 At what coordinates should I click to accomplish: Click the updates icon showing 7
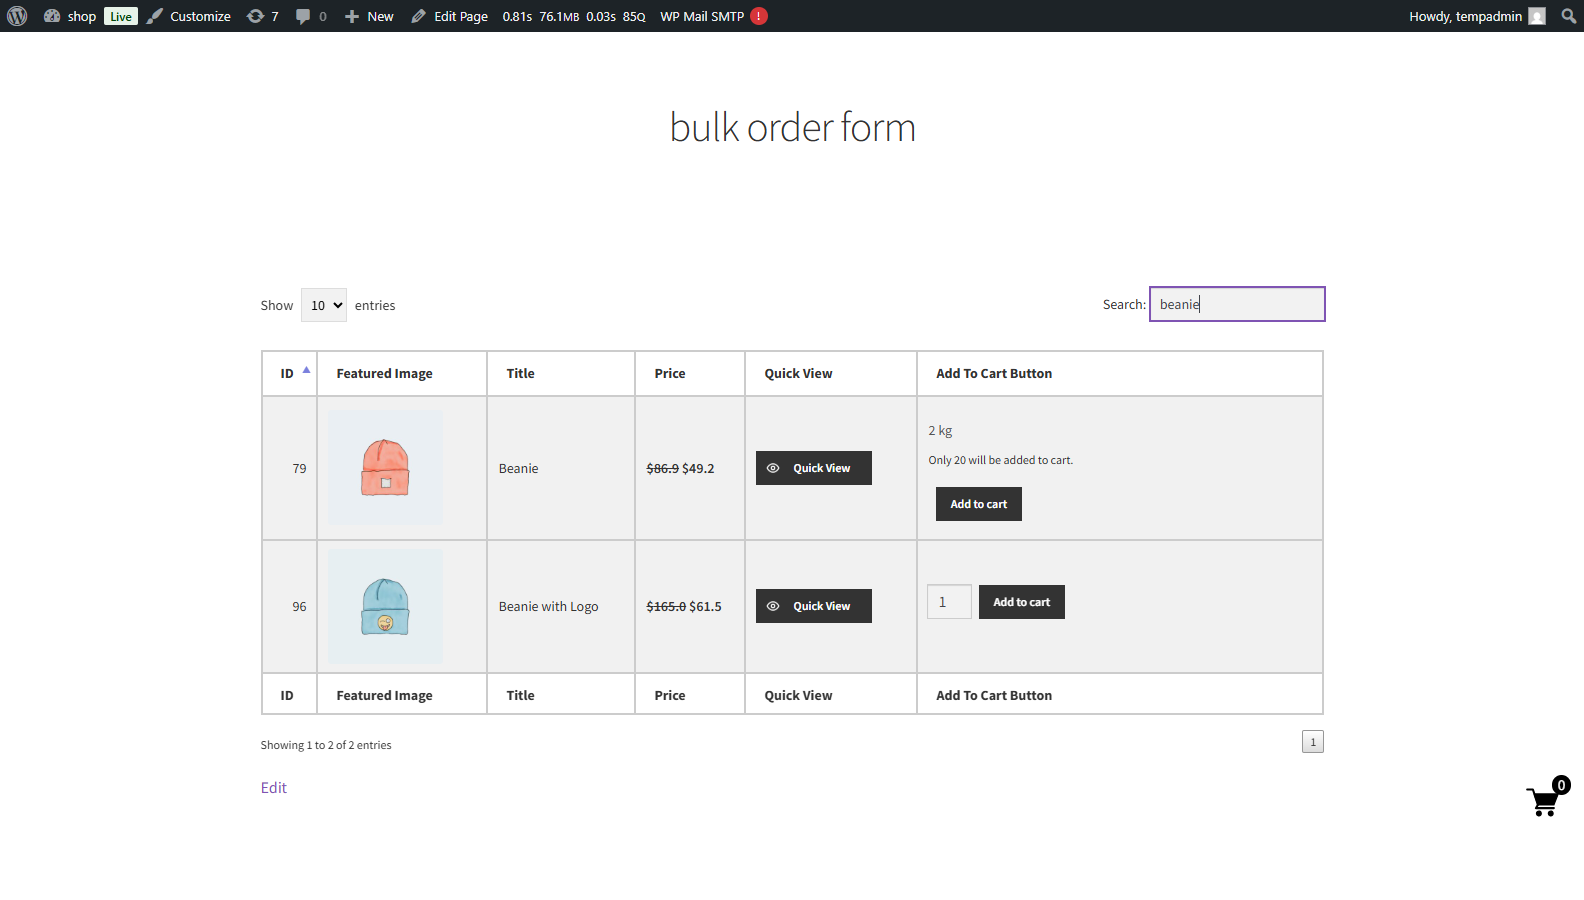[x=256, y=16]
